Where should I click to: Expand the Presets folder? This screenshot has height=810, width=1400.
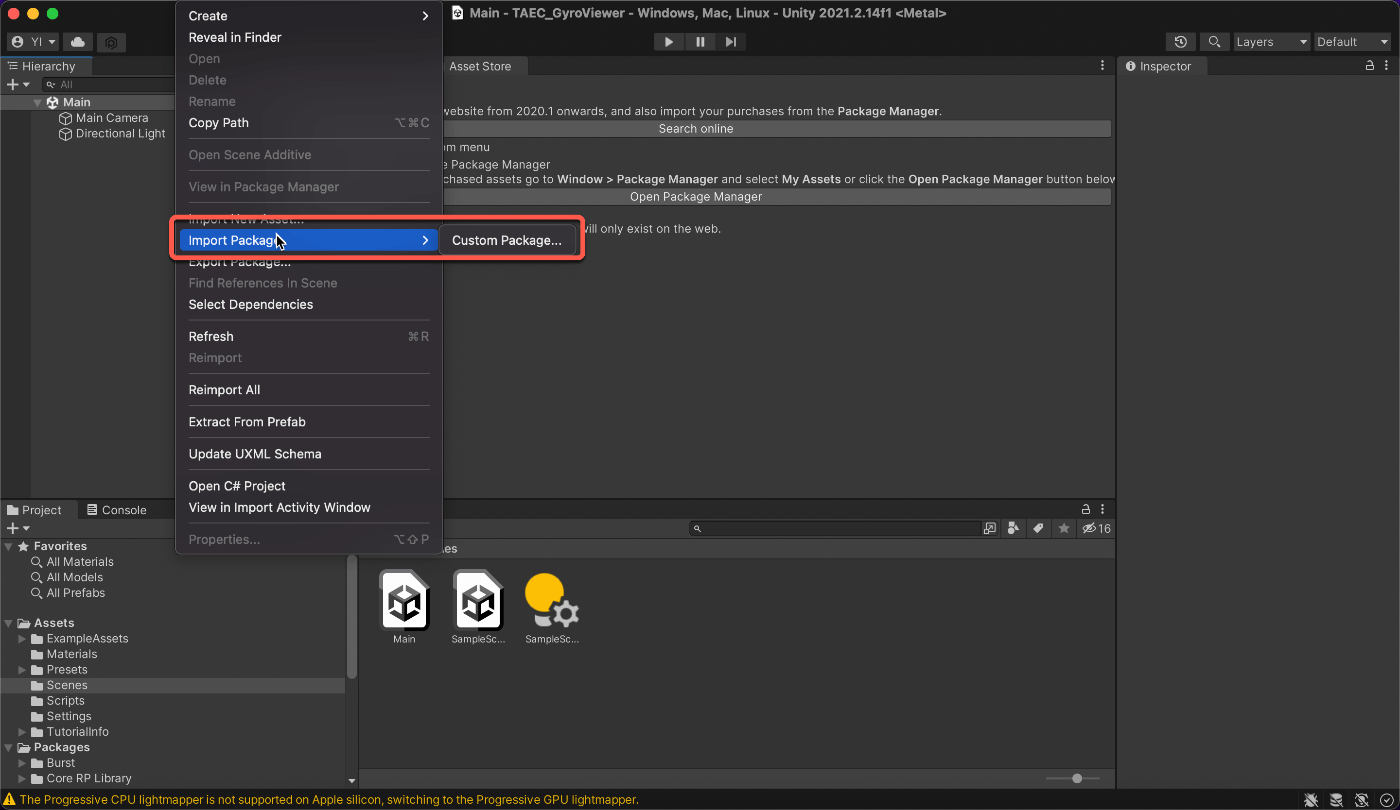click(x=23, y=670)
